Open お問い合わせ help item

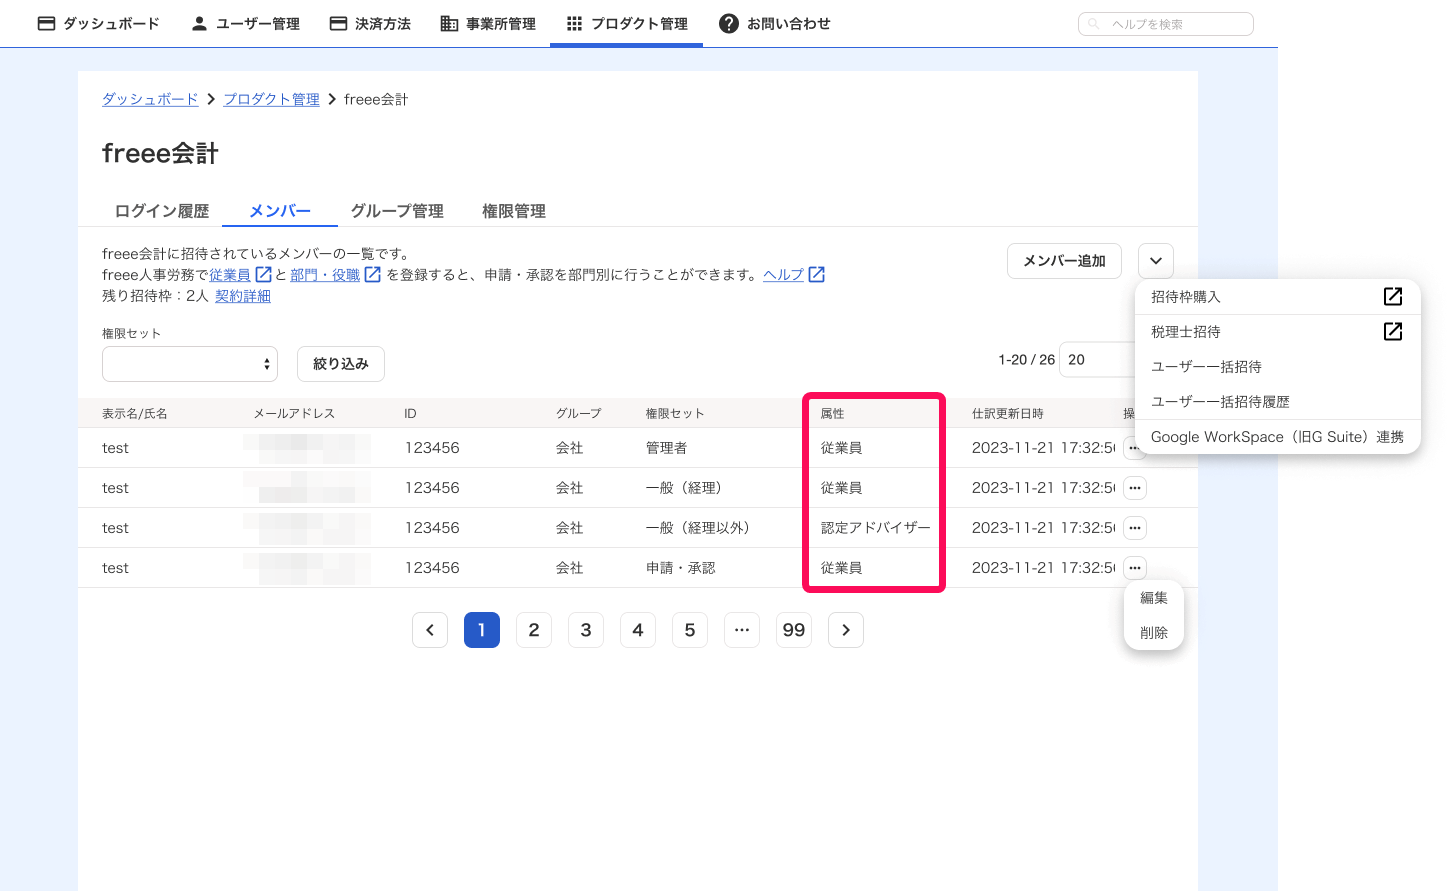pos(775,23)
